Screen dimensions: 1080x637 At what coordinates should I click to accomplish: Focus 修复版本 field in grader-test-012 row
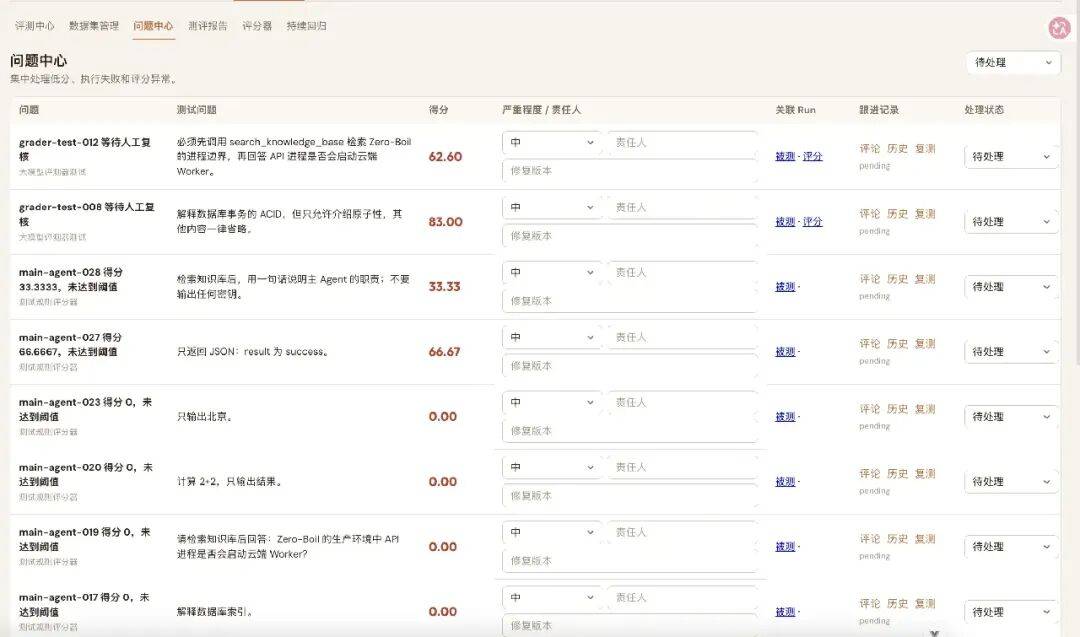630,171
